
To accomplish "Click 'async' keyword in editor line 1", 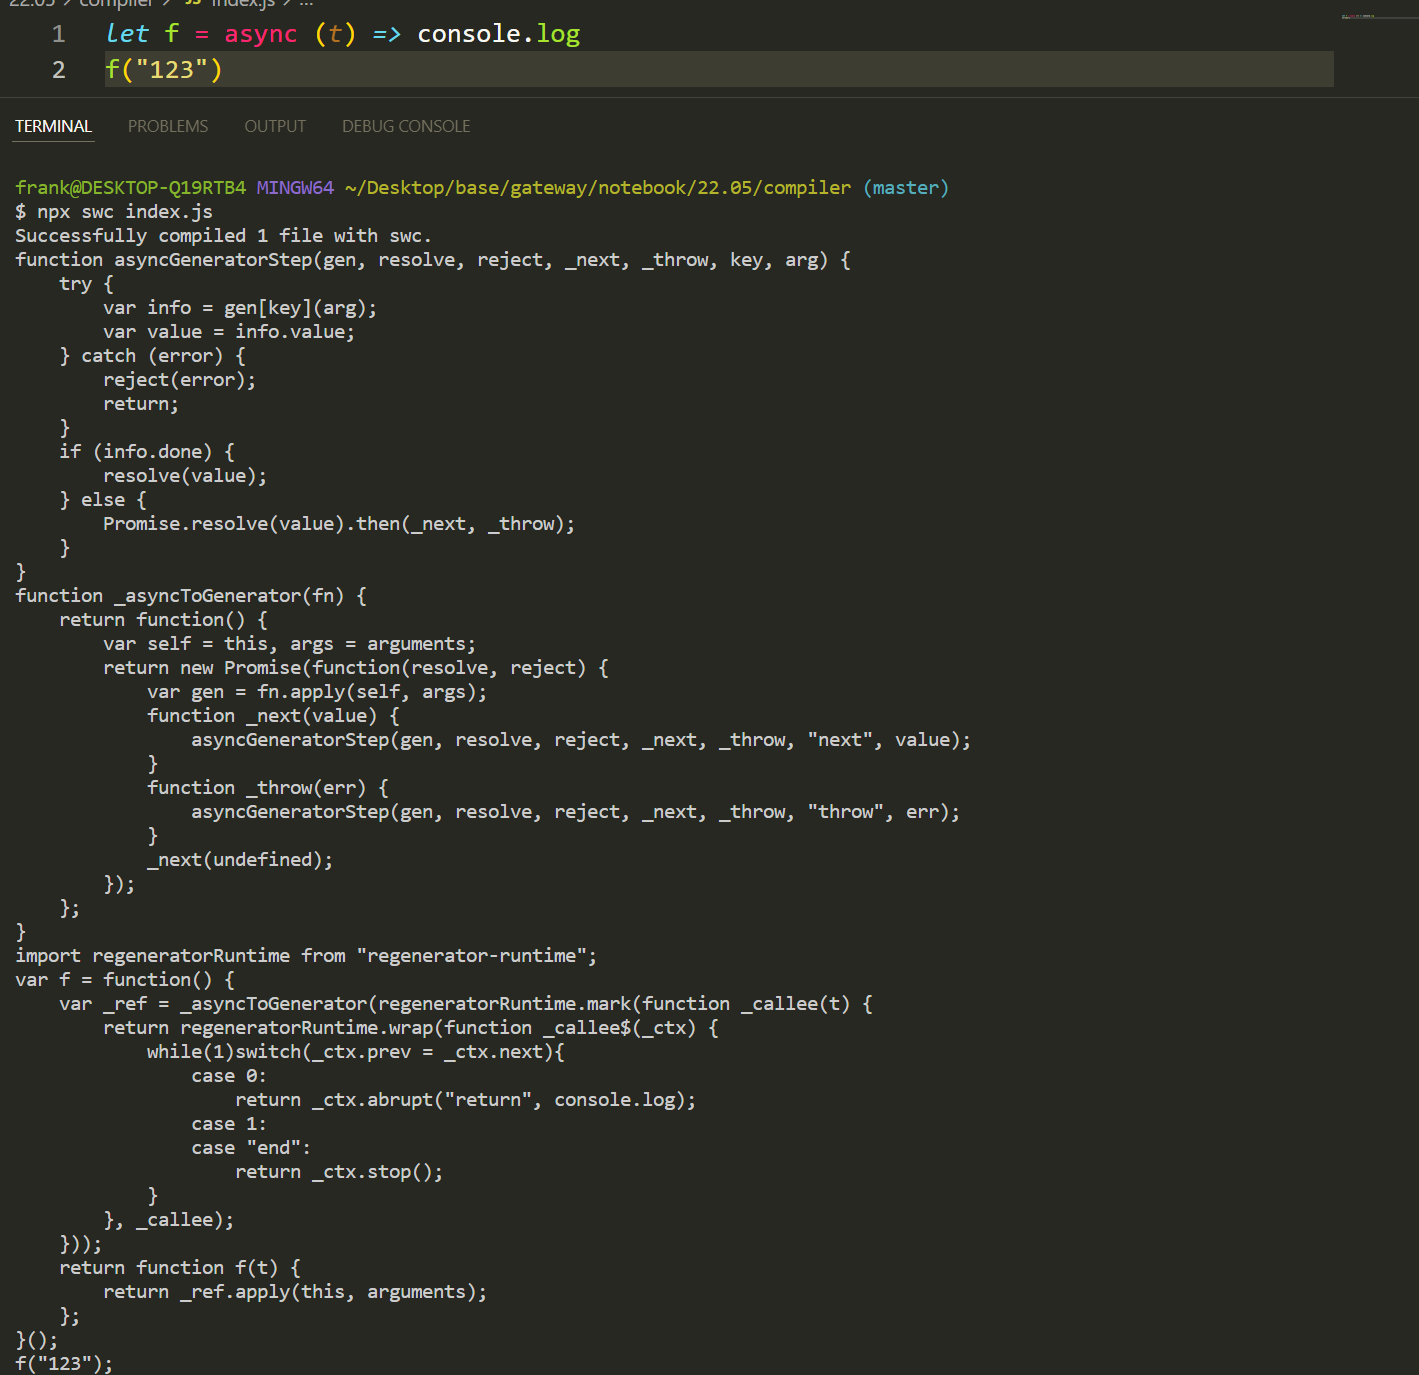I will pyautogui.click(x=260, y=34).
